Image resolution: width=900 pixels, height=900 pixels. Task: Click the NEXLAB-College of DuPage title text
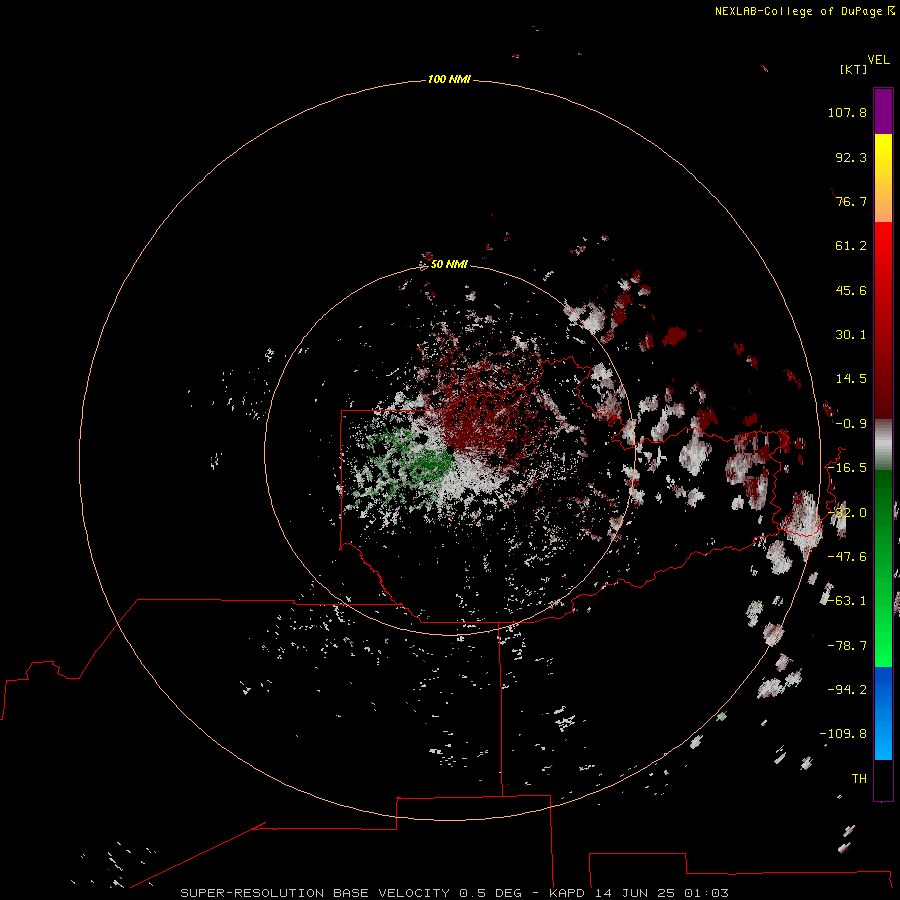click(x=798, y=11)
